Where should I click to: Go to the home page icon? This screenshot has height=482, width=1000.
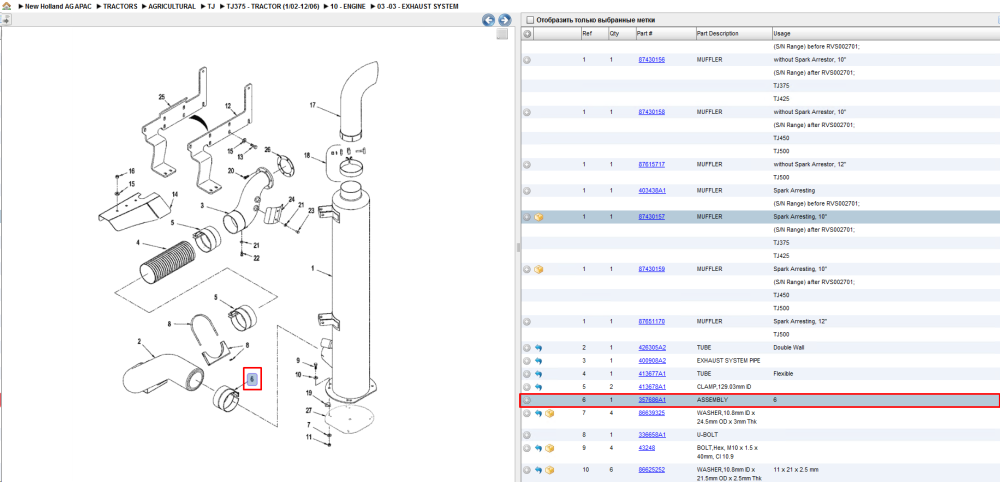tap(6, 6)
